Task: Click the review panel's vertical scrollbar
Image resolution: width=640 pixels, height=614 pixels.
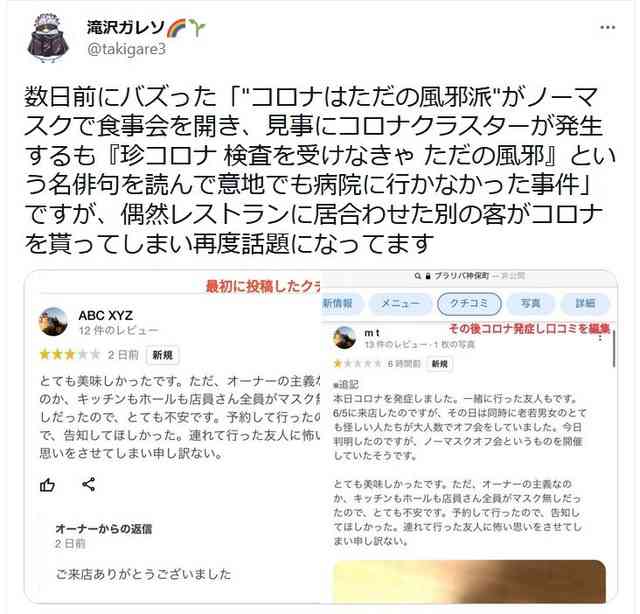Action: 614,349
